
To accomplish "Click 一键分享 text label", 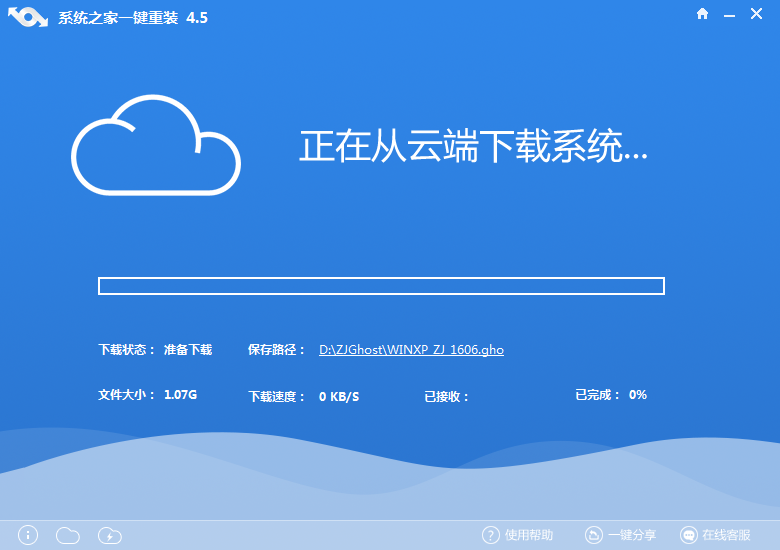I will [x=632, y=535].
